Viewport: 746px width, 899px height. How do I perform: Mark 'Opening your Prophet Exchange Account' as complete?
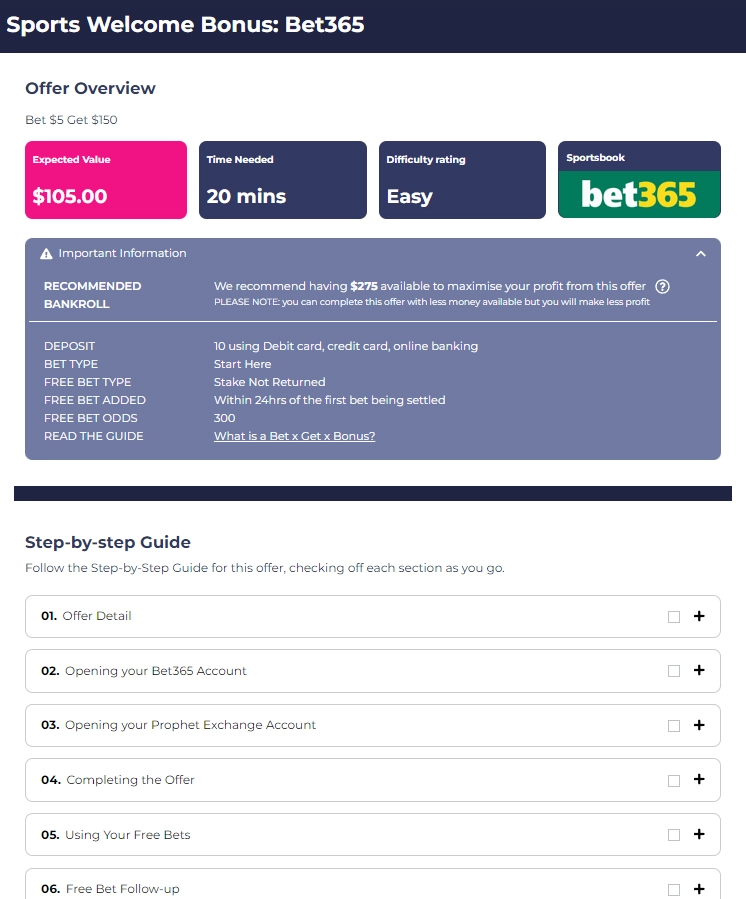point(673,725)
